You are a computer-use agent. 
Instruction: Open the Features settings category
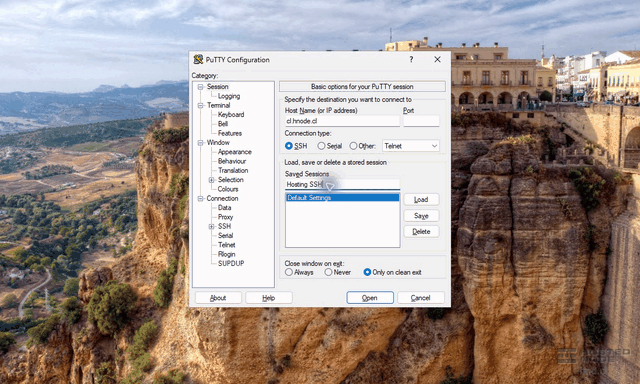pos(230,133)
